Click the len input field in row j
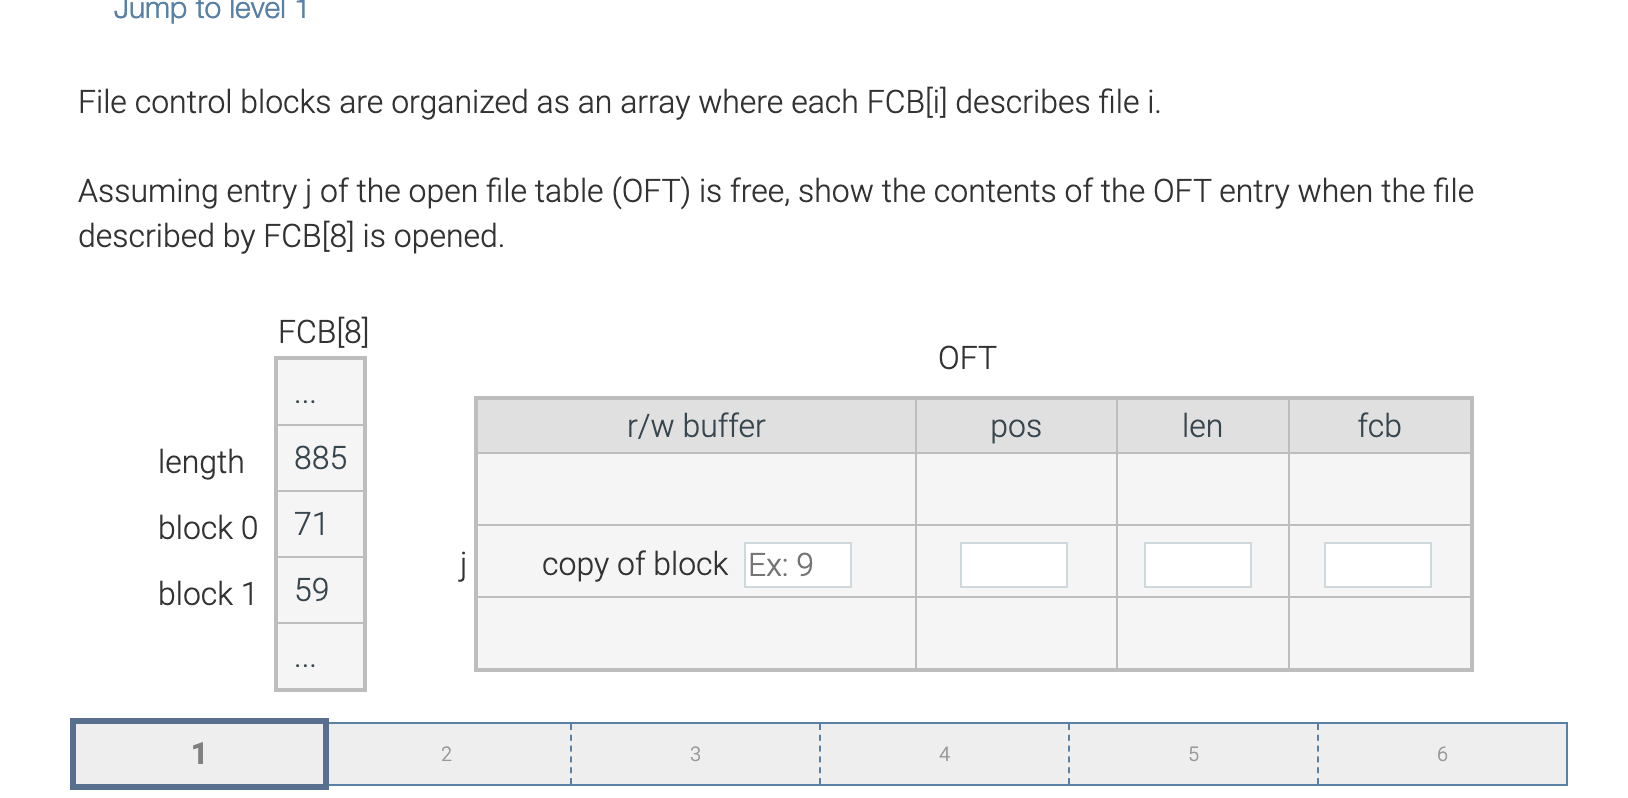 (x=1197, y=565)
